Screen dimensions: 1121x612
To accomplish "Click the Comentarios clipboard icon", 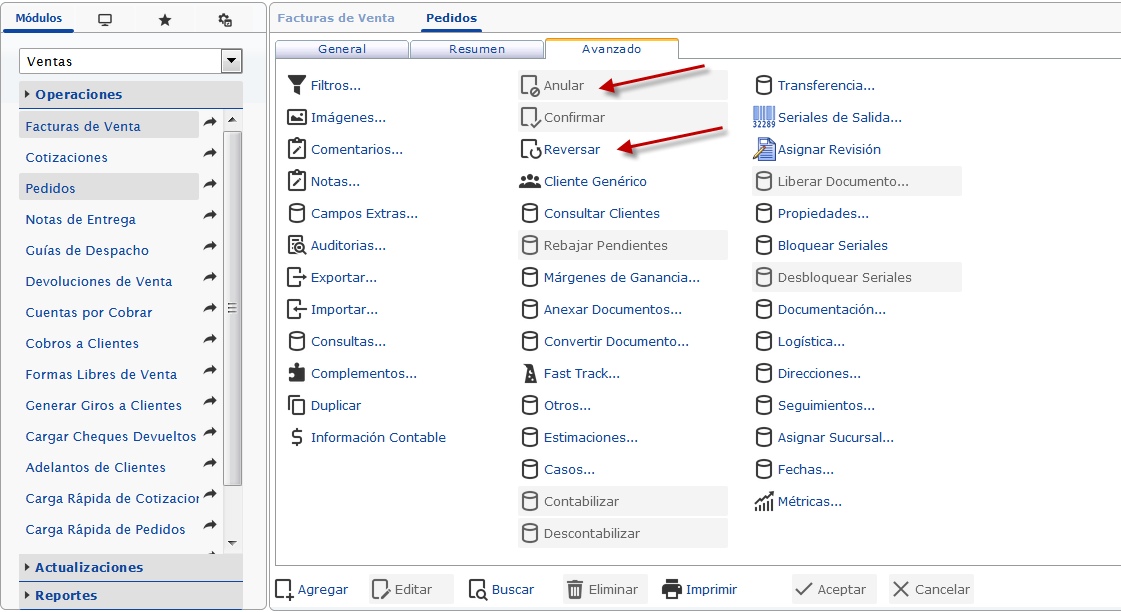I will (x=297, y=149).
